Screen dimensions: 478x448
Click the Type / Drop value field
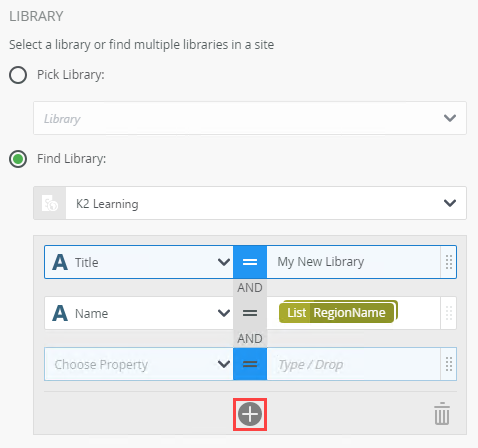coord(353,364)
